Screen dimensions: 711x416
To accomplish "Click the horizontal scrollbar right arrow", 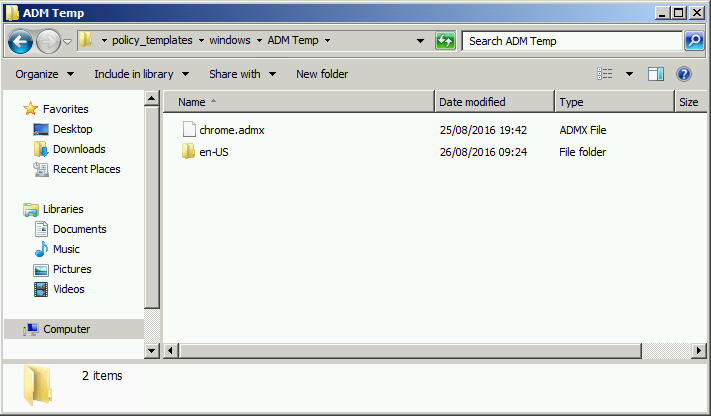I will [x=697, y=351].
